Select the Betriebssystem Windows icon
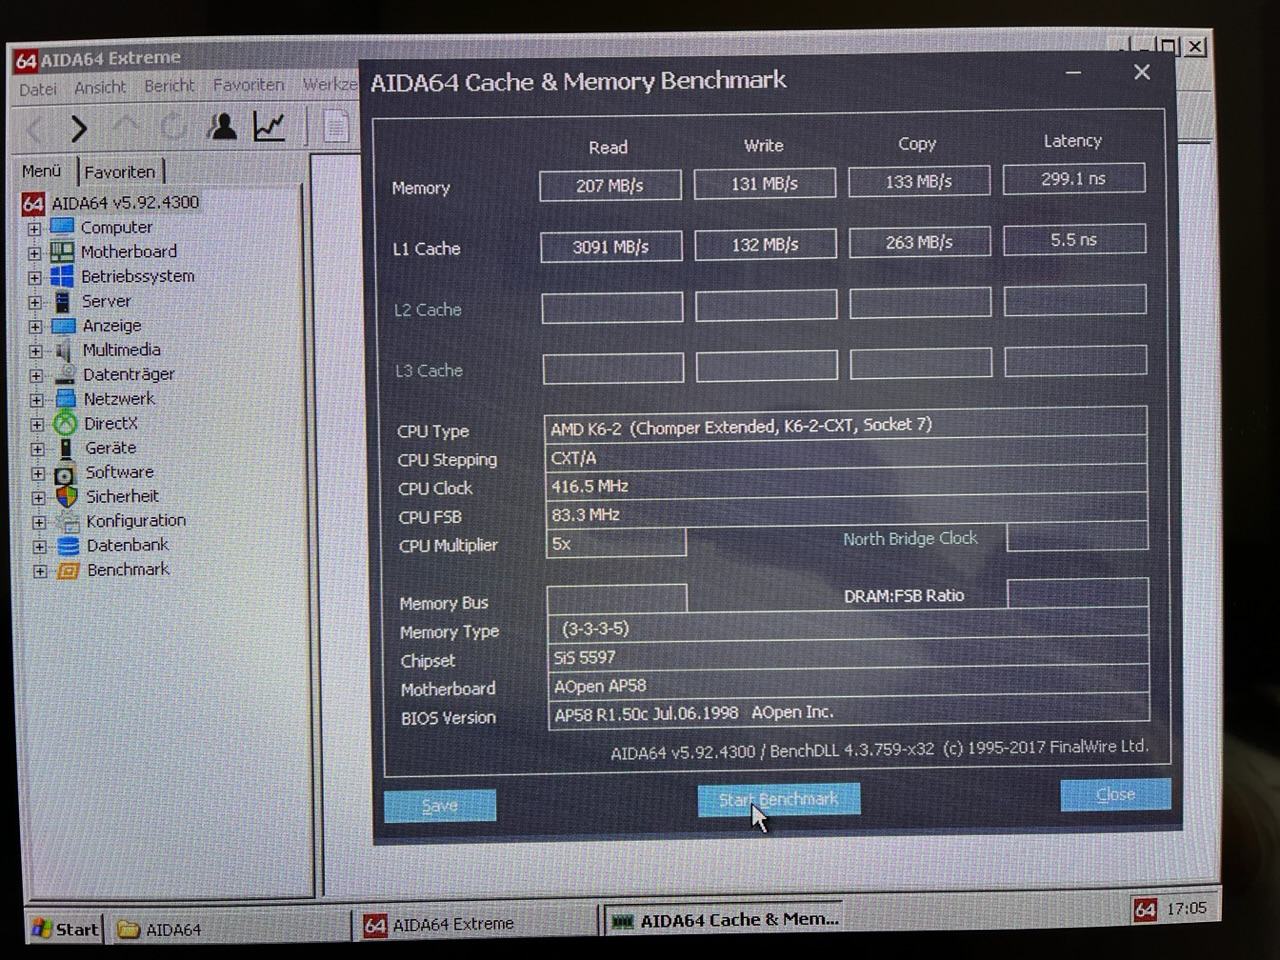The image size is (1280, 960). [x=63, y=276]
